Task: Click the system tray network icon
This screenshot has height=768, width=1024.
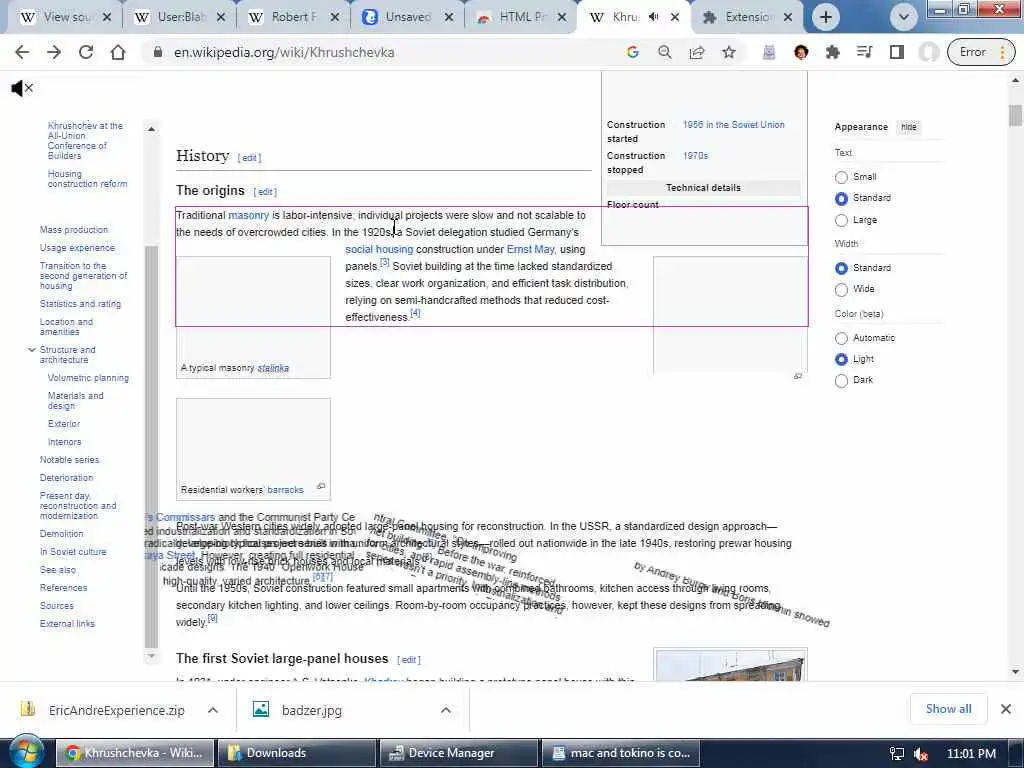Action: point(897,754)
